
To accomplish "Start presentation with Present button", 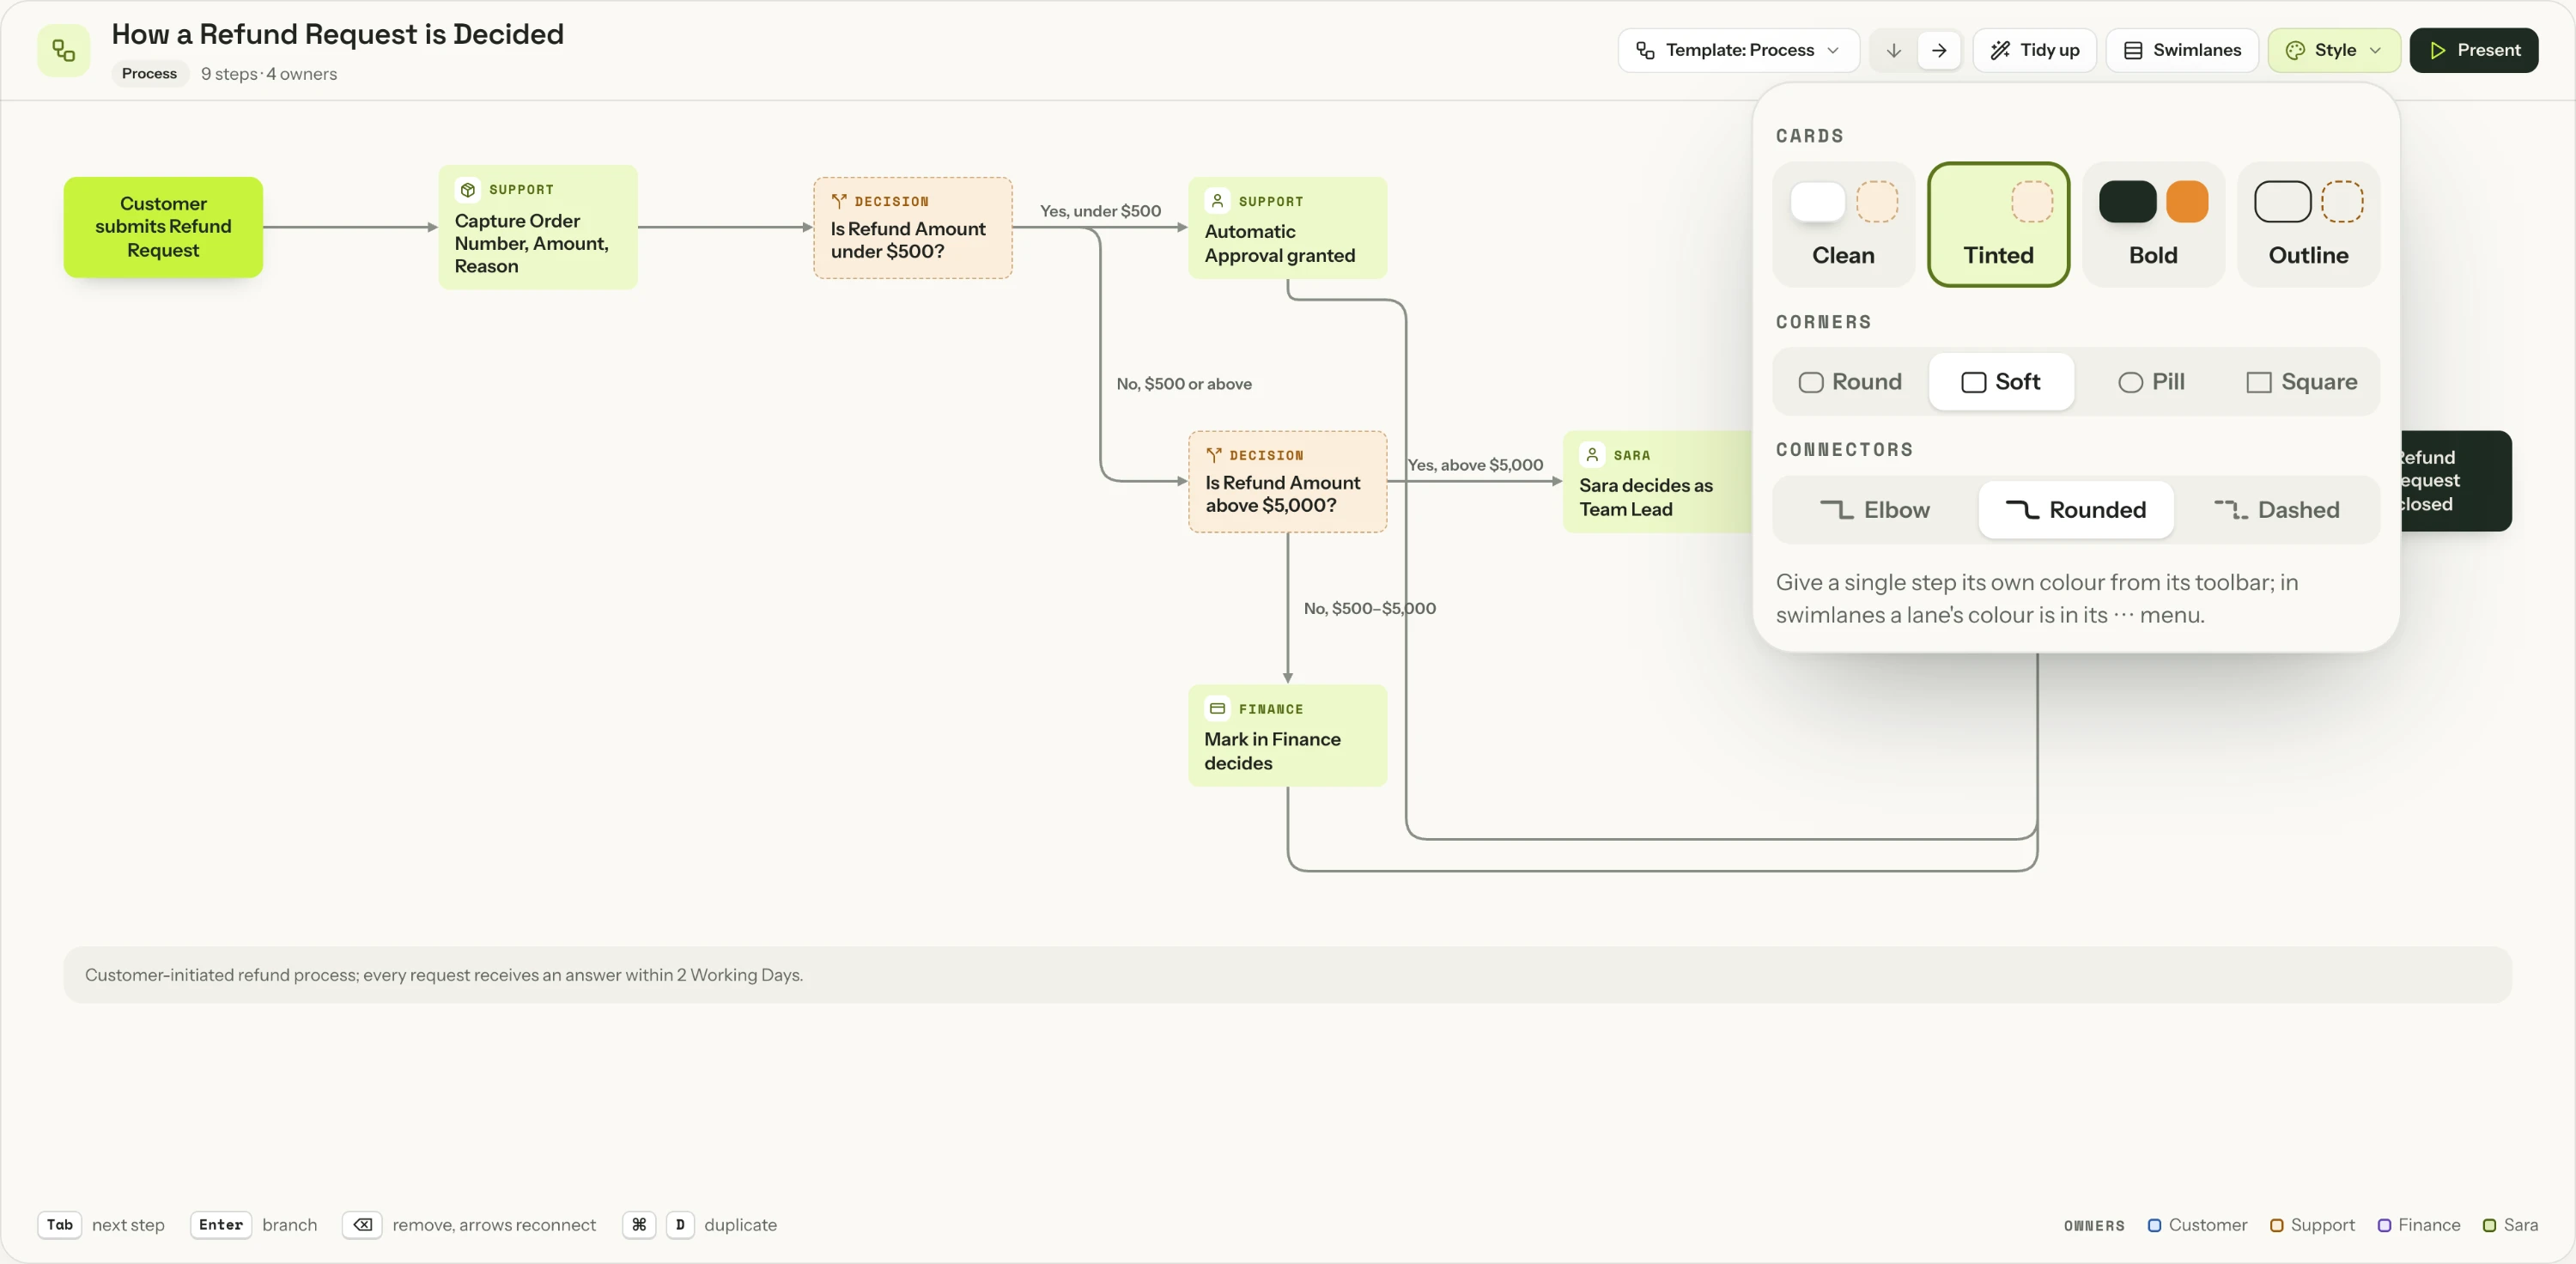I will (x=2473, y=50).
